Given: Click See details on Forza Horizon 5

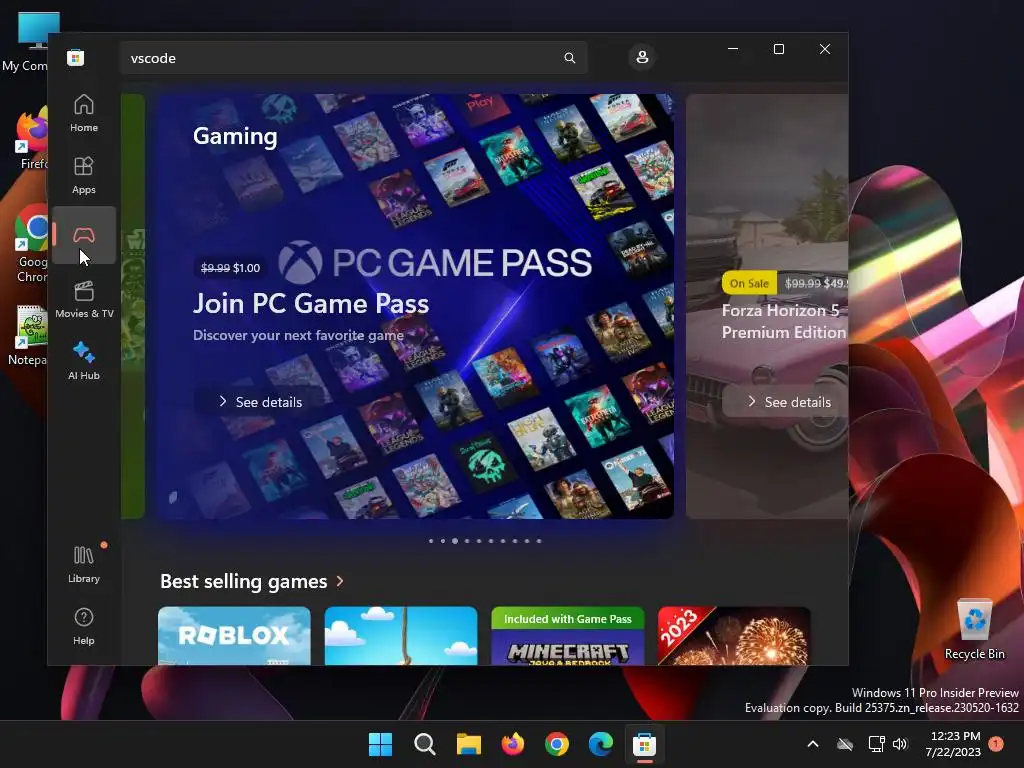Looking at the screenshot, I should point(788,402).
